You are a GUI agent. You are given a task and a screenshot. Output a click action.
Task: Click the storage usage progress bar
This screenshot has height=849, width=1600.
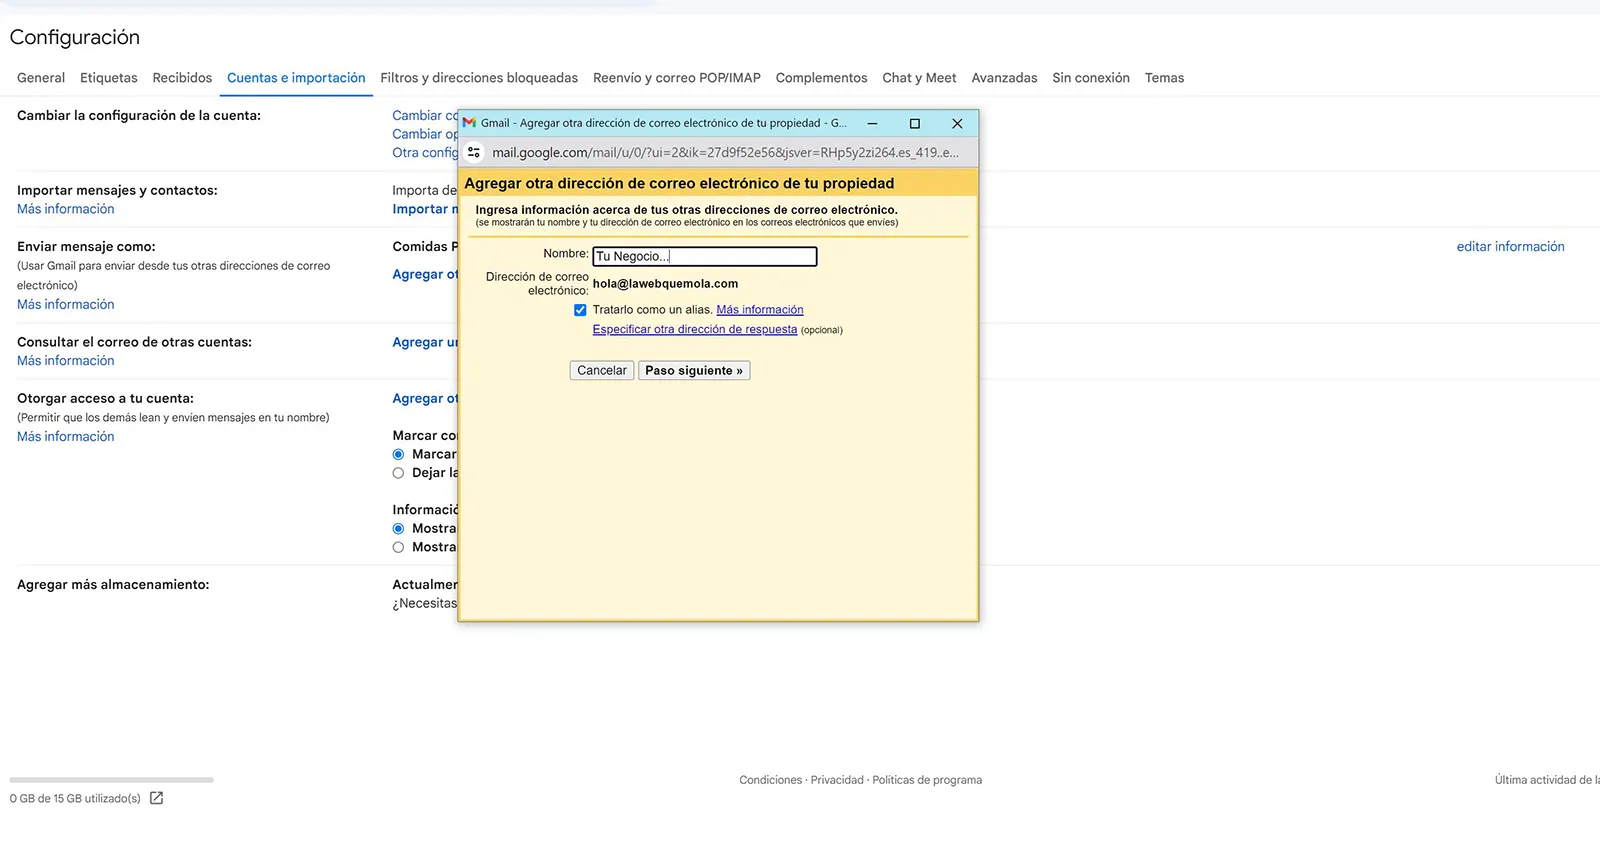pos(111,780)
